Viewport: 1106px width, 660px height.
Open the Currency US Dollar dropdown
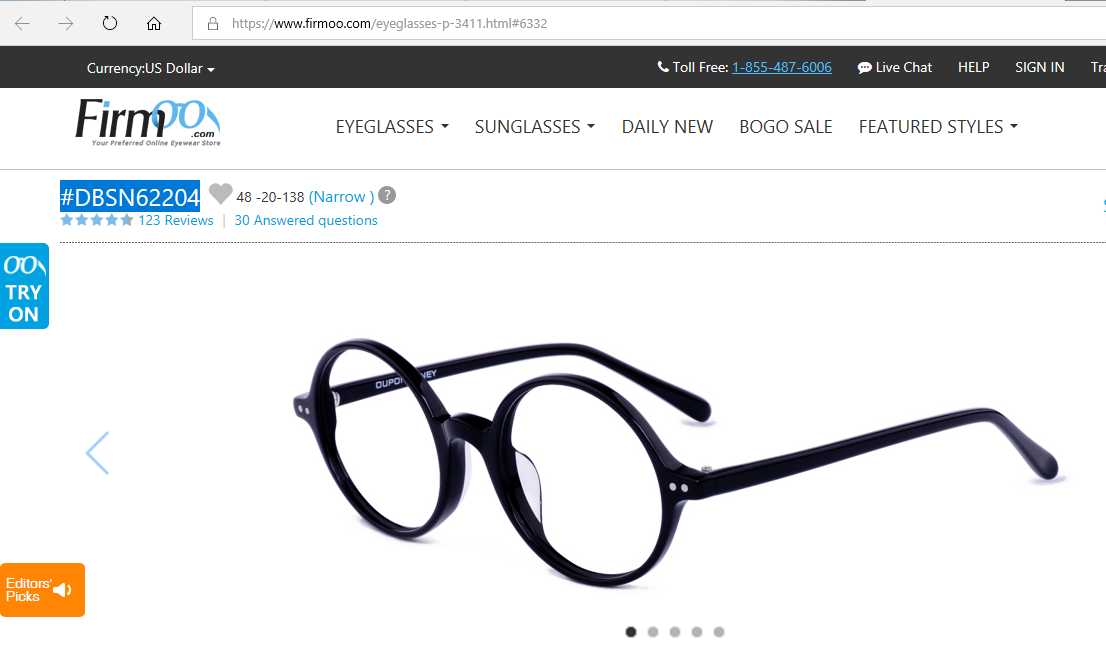[x=150, y=68]
